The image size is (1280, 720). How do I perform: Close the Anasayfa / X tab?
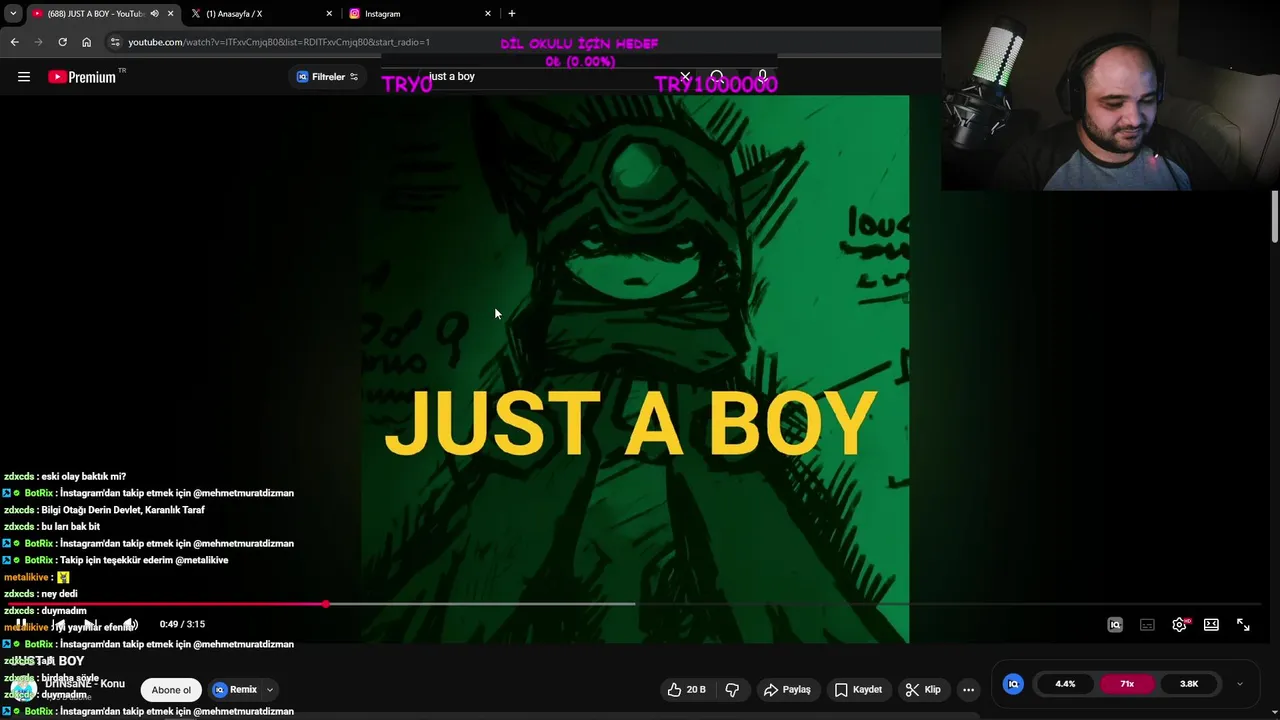[x=329, y=14]
